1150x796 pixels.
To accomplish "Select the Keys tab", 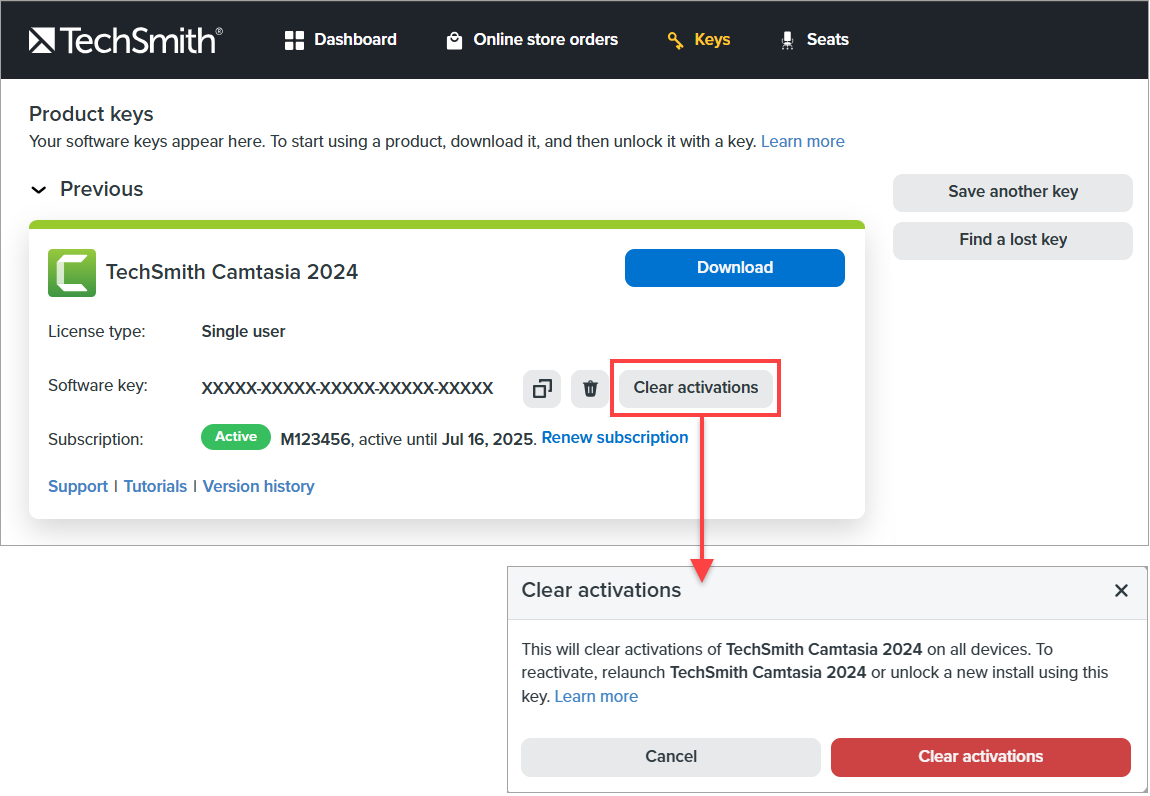I will click(x=699, y=40).
